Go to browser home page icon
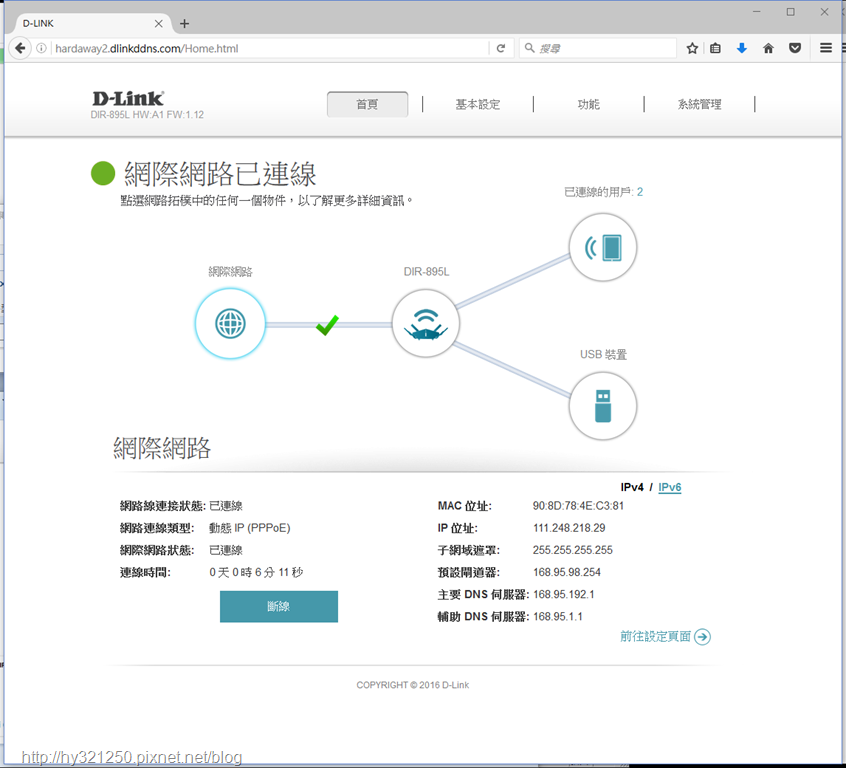Viewport: 846px width, 768px height. click(768, 48)
